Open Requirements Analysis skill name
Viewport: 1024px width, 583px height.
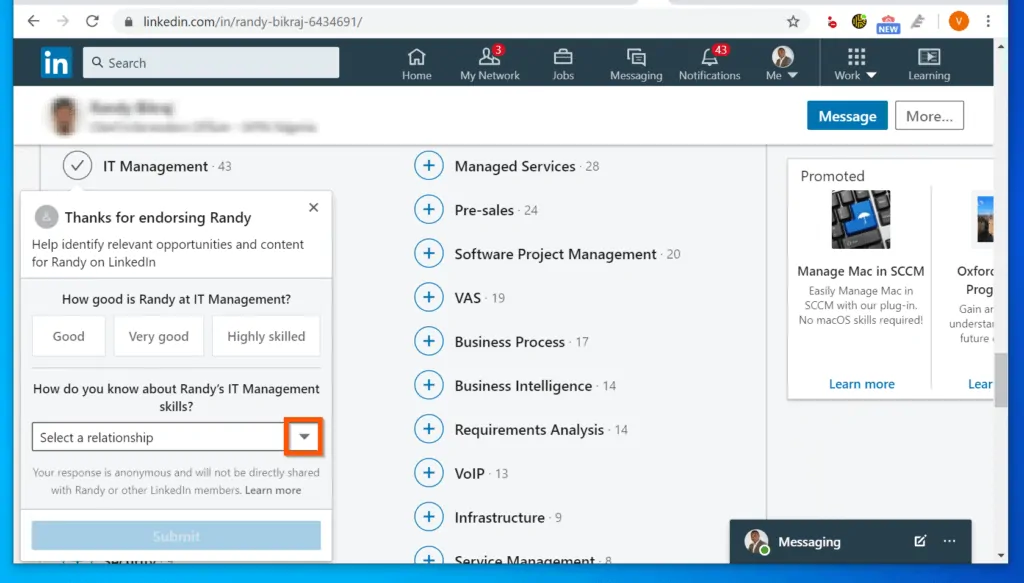click(x=529, y=430)
